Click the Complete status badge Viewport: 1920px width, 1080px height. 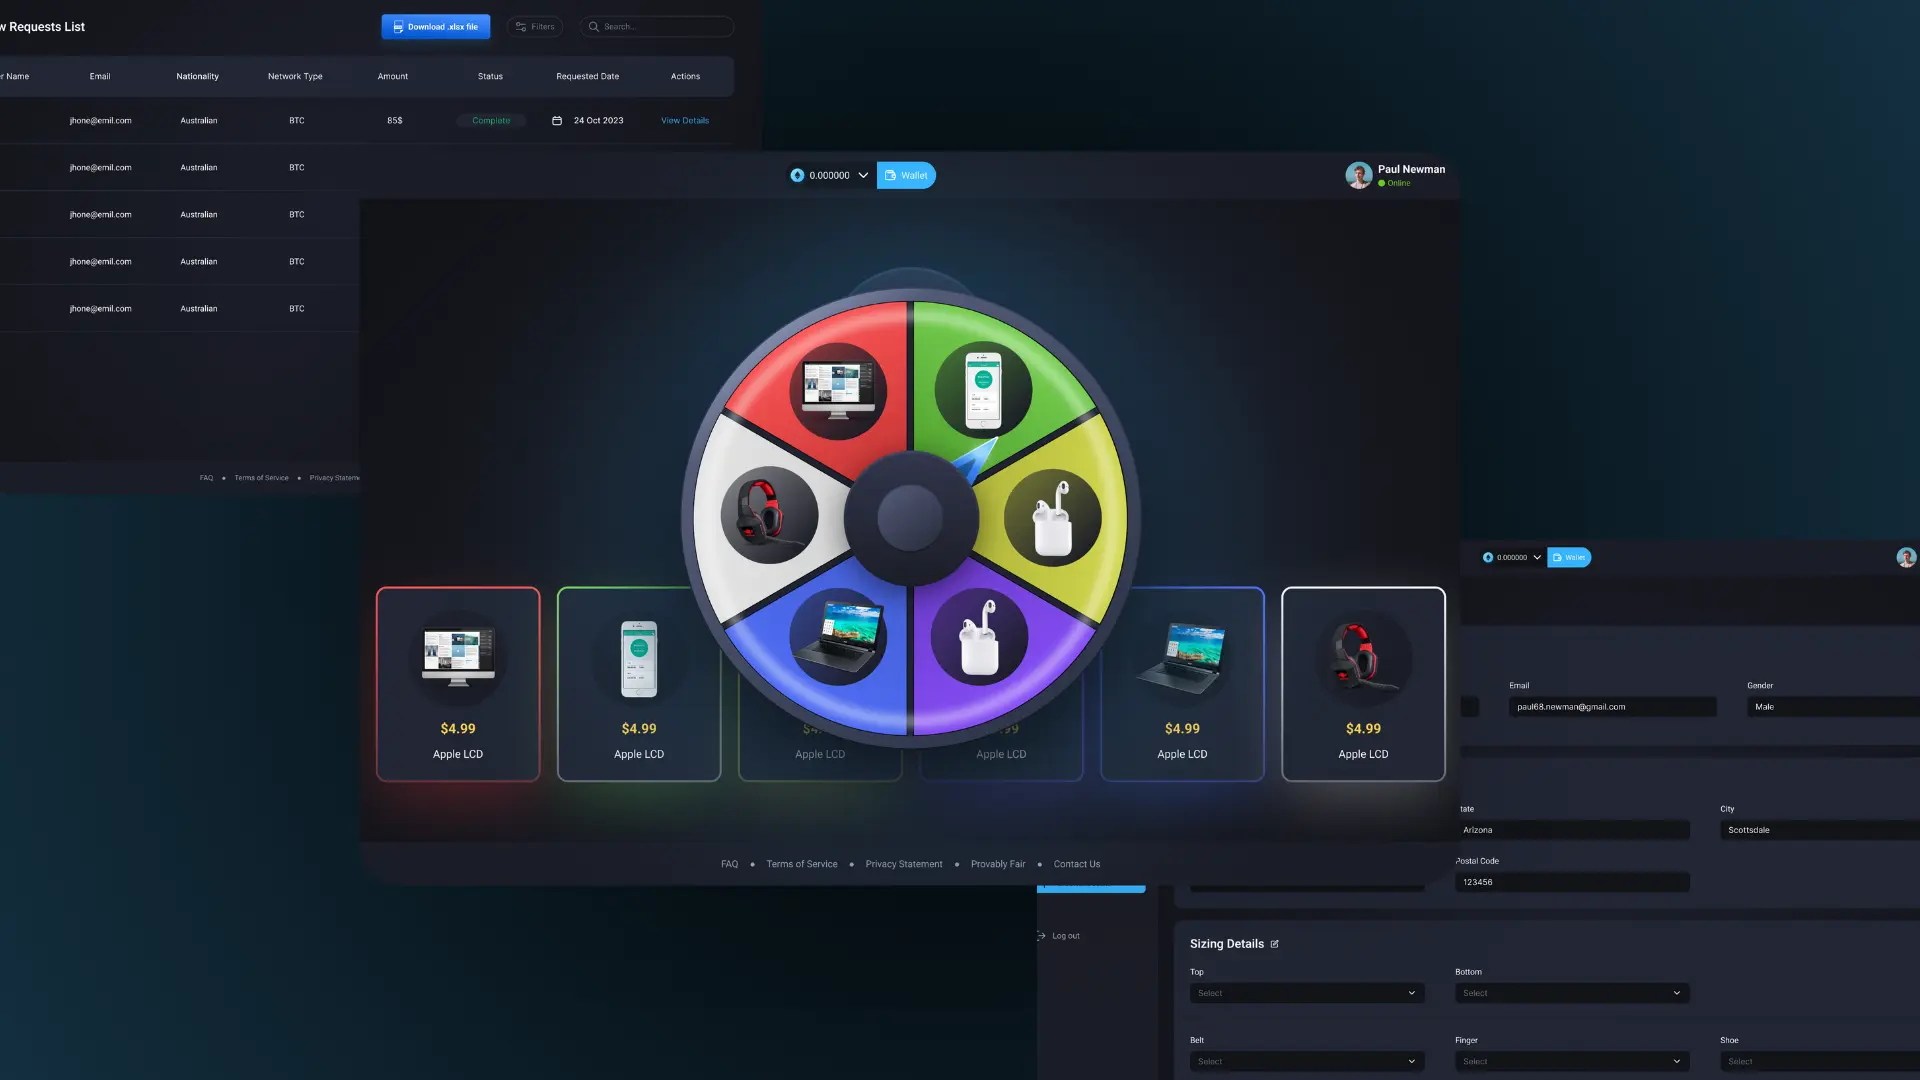coord(491,121)
